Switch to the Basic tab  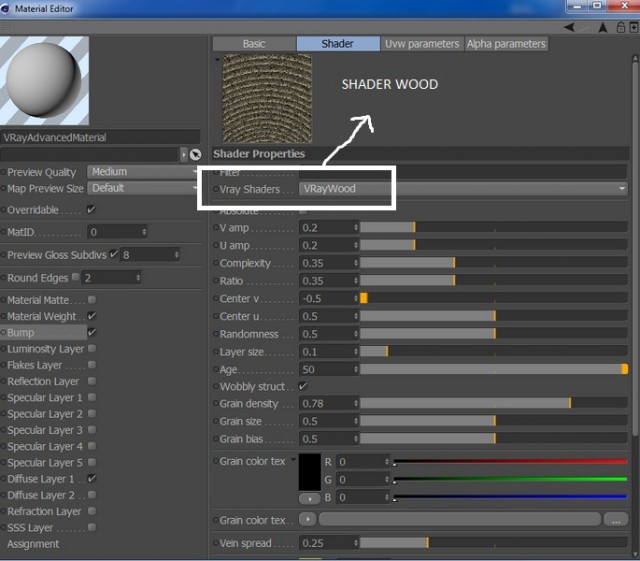(254, 44)
